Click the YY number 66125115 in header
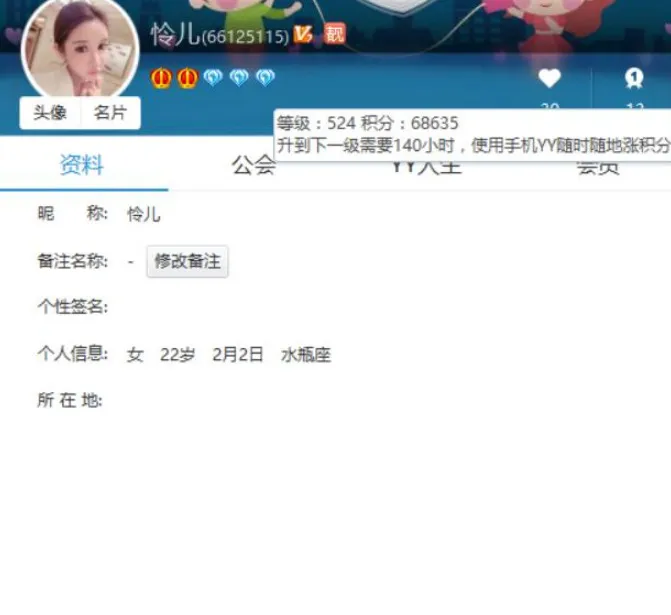The image size is (671, 615). point(246,36)
